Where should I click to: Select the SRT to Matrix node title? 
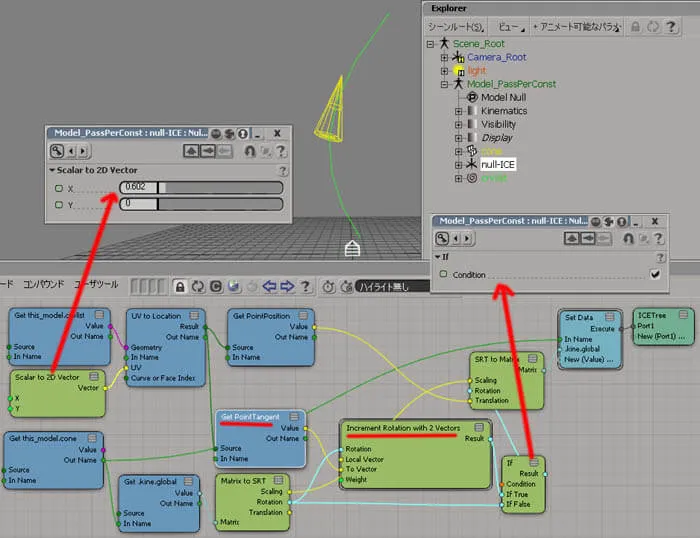(x=496, y=359)
